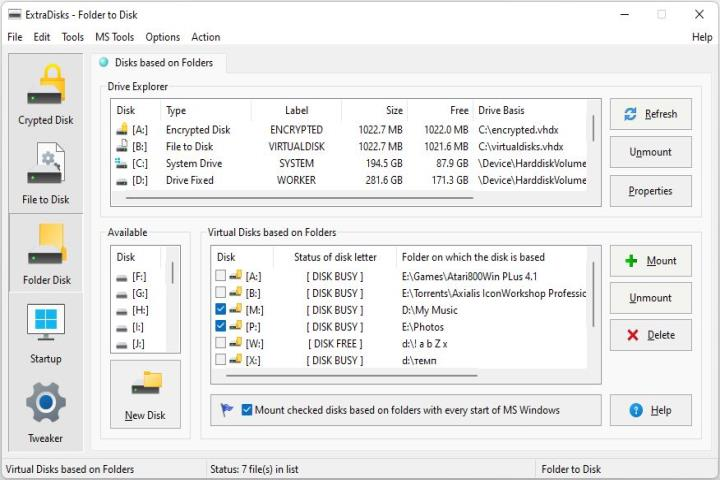Open the File menu
The height and width of the screenshot is (480, 720).
tap(15, 37)
